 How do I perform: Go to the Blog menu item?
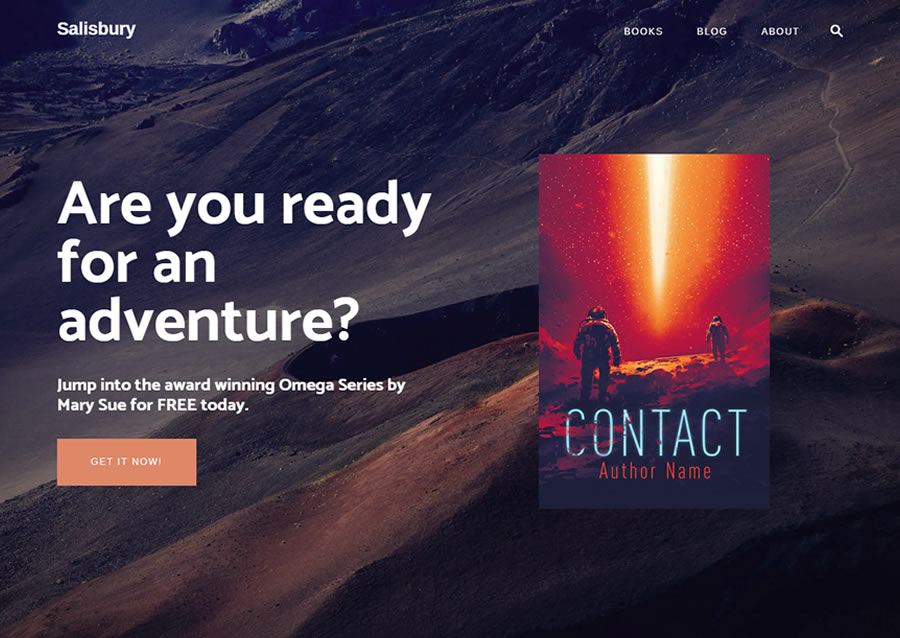(712, 32)
